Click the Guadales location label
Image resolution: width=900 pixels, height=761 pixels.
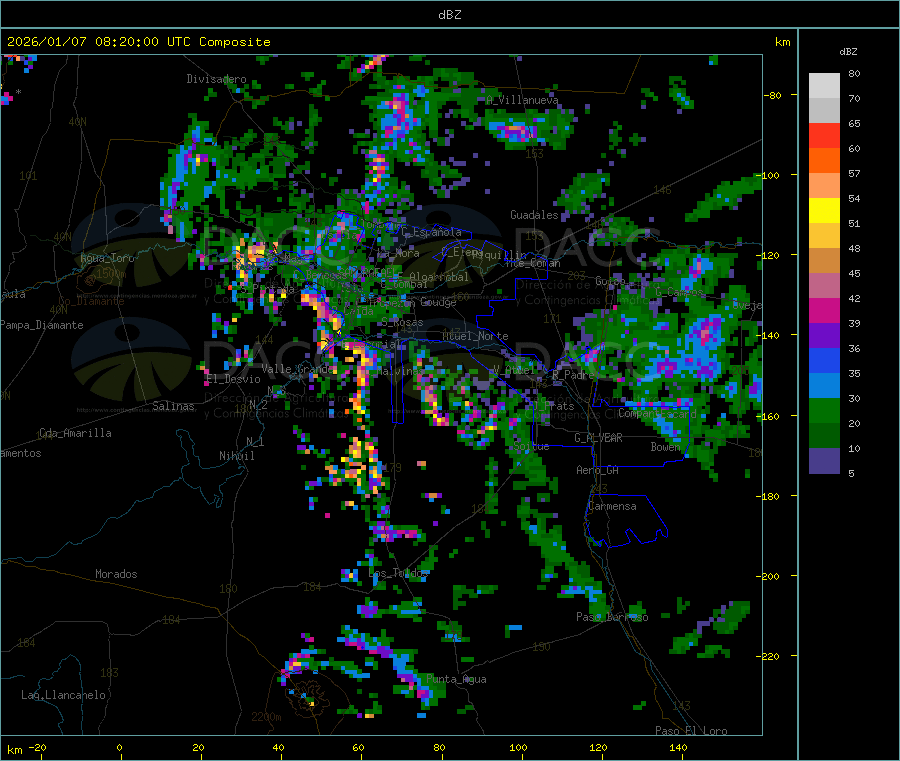[x=534, y=215]
